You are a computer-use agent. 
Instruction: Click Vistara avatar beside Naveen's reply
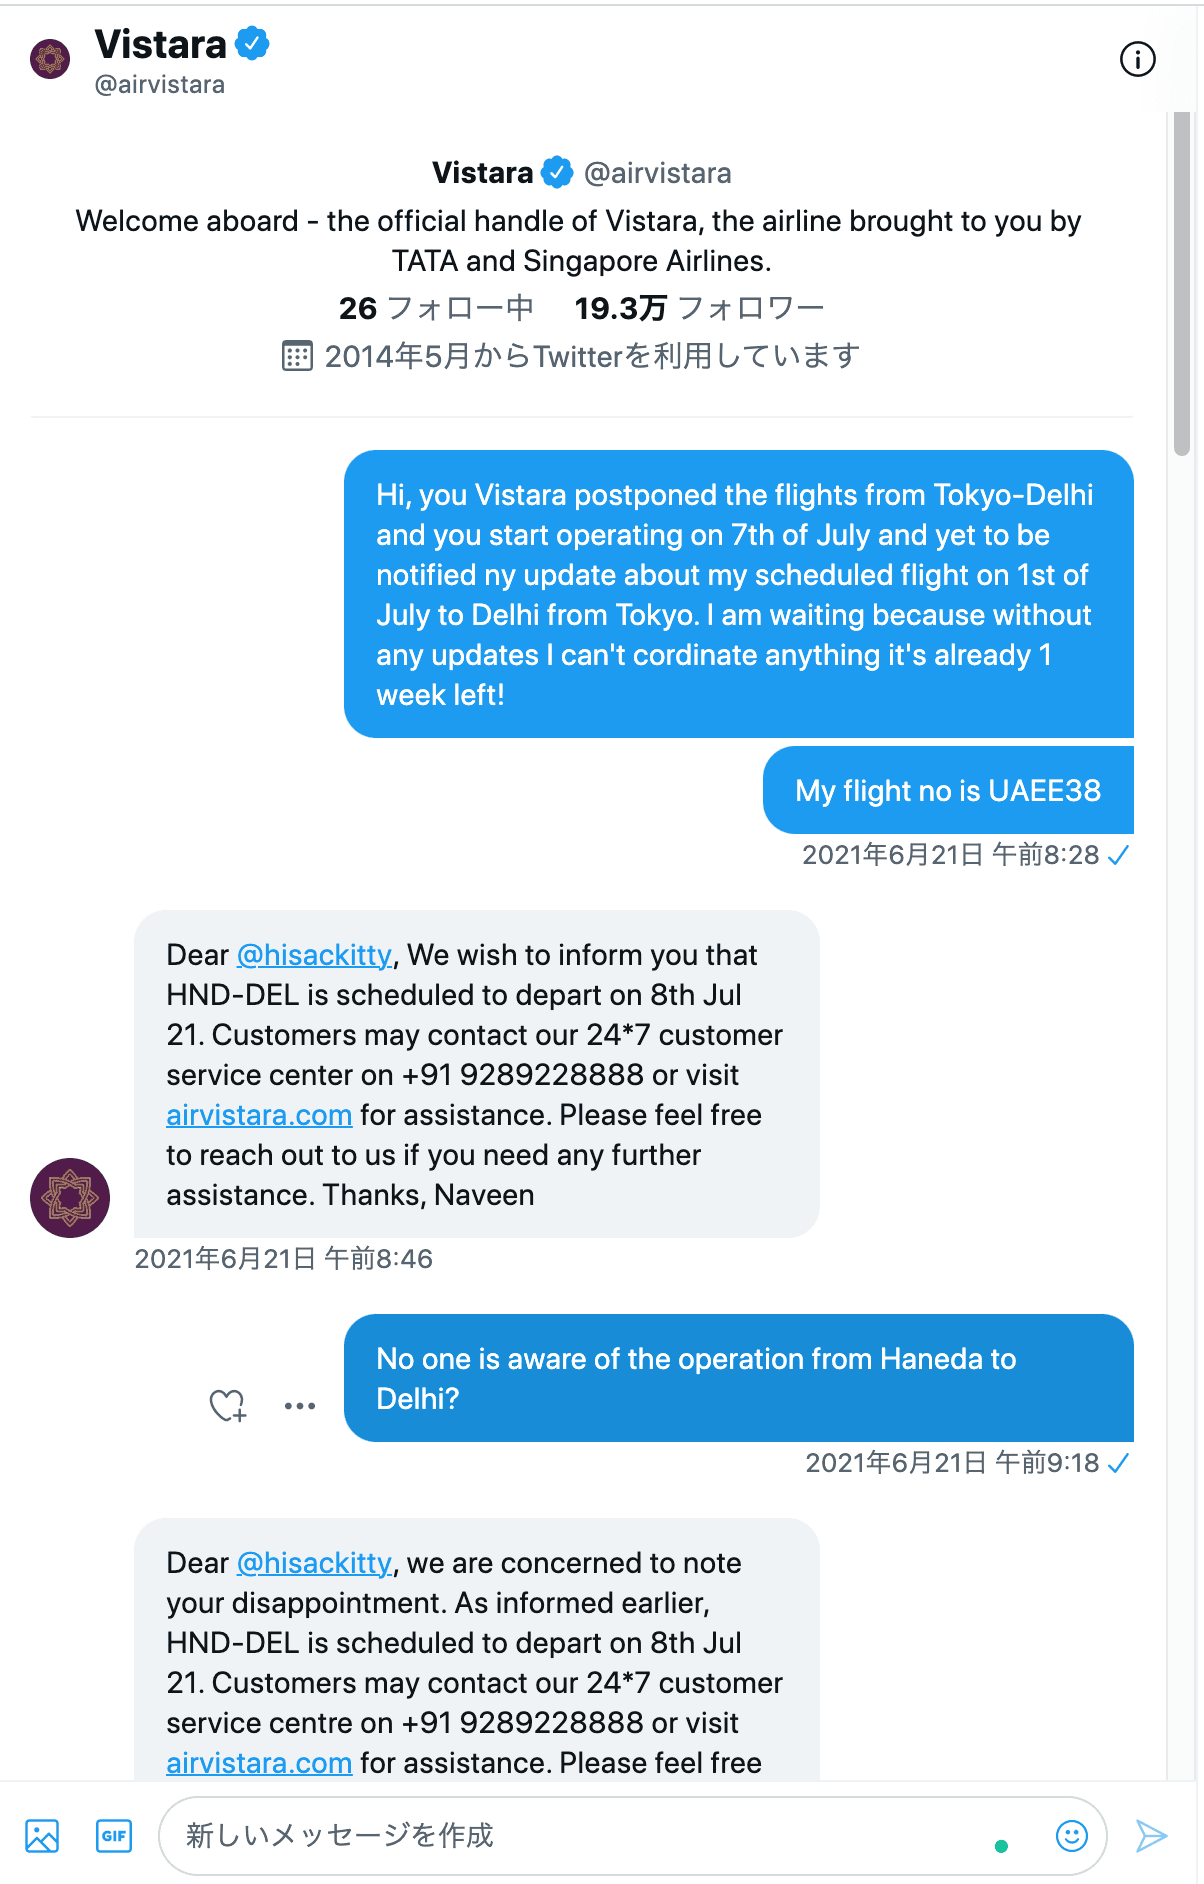(x=70, y=1197)
